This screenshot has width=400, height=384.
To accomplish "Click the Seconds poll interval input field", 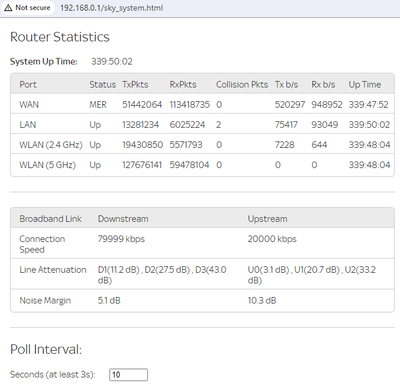I will point(128,375).
